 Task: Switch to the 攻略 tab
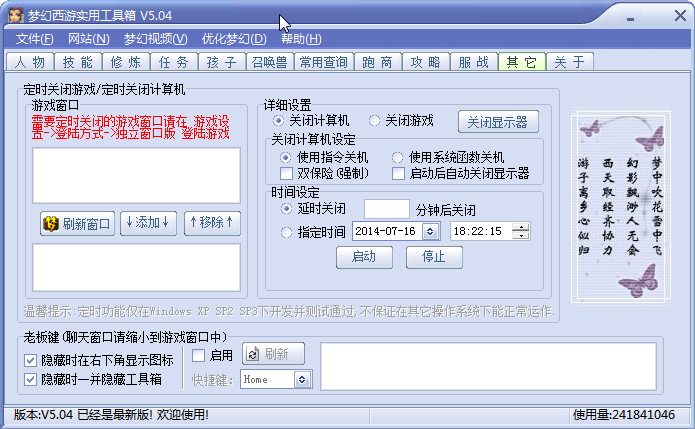tap(426, 62)
